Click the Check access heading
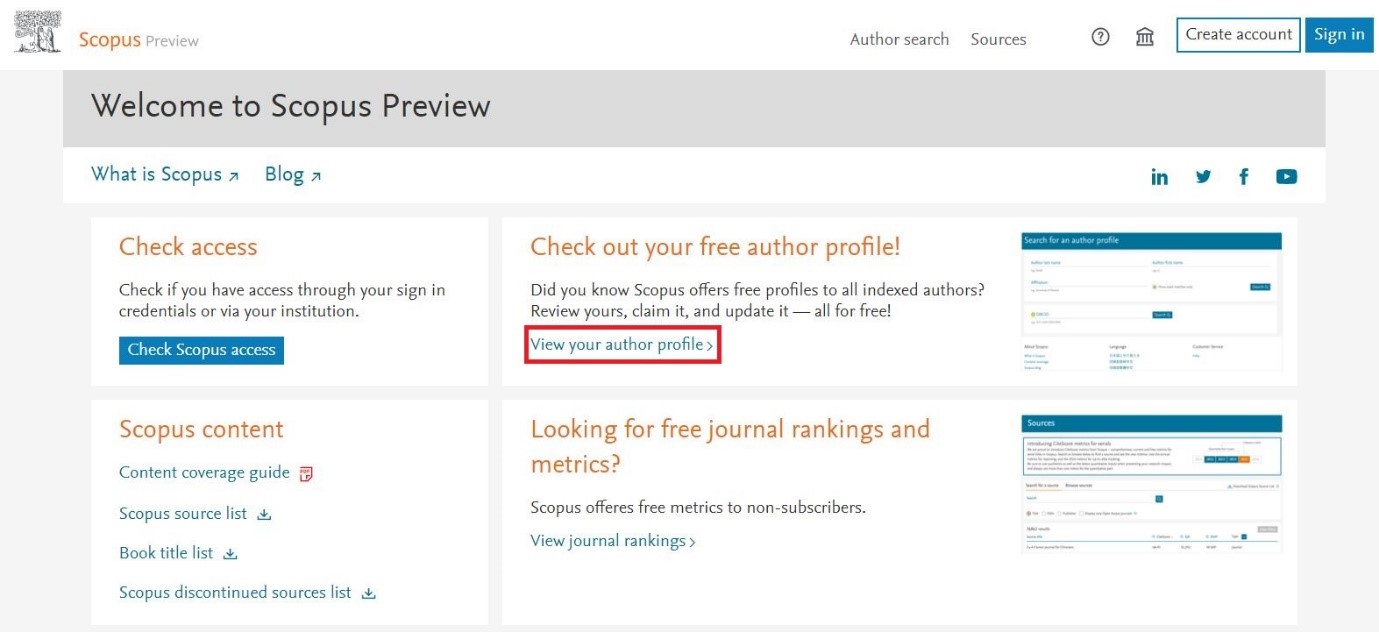This screenshot has height=632, width=1379. click(x=188, y=247)
